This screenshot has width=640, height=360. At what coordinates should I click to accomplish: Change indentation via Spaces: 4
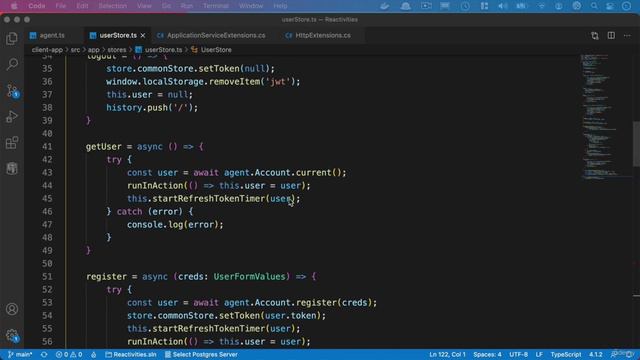click(487, 354)
